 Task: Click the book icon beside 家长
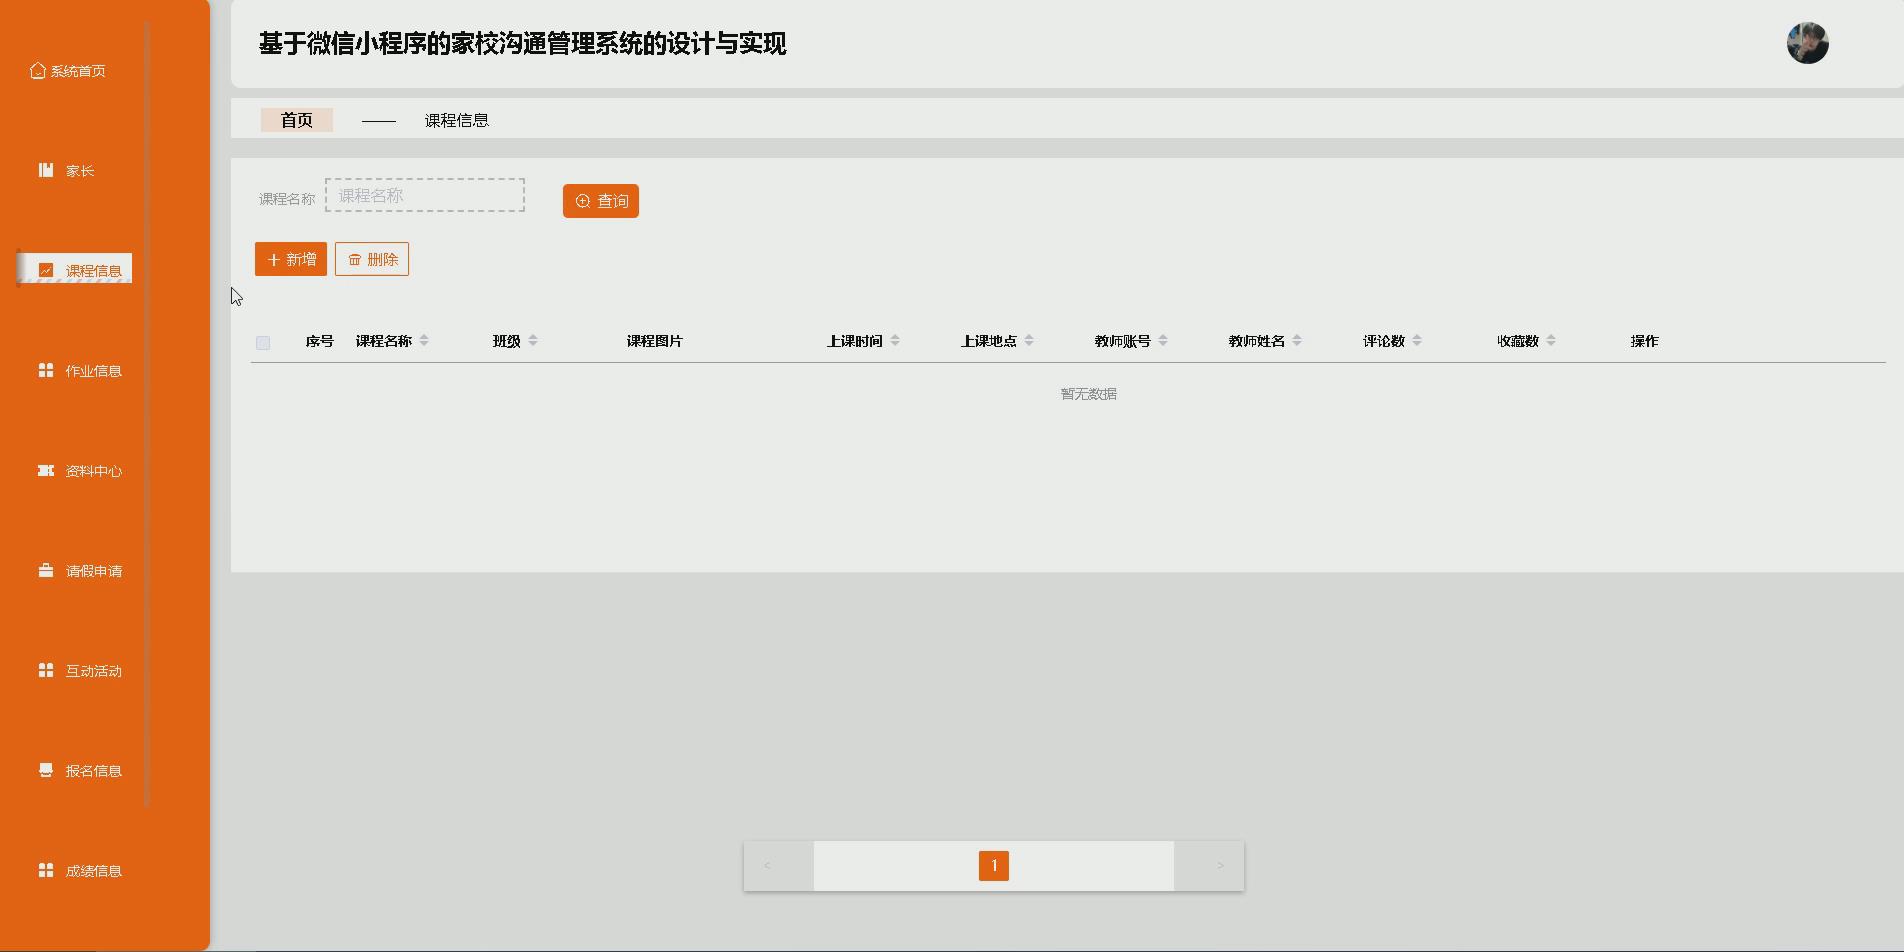tap(46, 170)
